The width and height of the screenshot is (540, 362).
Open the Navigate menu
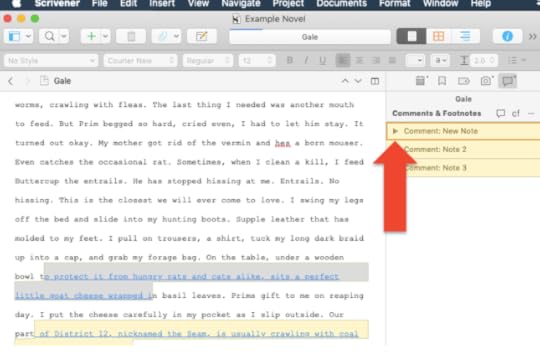click(241, 4)
